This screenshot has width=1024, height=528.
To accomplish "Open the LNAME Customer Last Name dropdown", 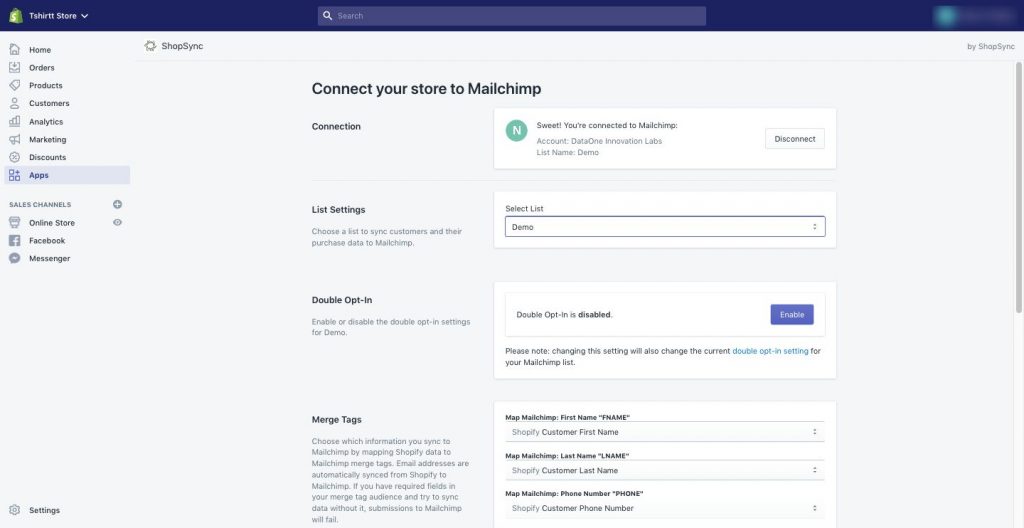I will (665, 470).
